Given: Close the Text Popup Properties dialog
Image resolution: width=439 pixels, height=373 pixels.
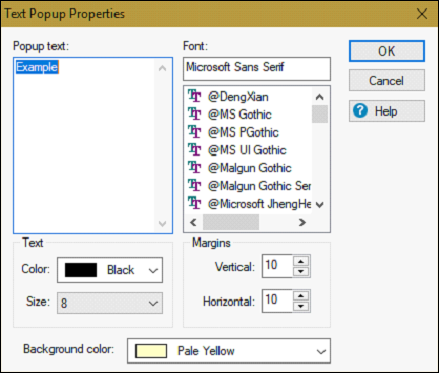Looking at the screenshot, I should tap(422, 14).
